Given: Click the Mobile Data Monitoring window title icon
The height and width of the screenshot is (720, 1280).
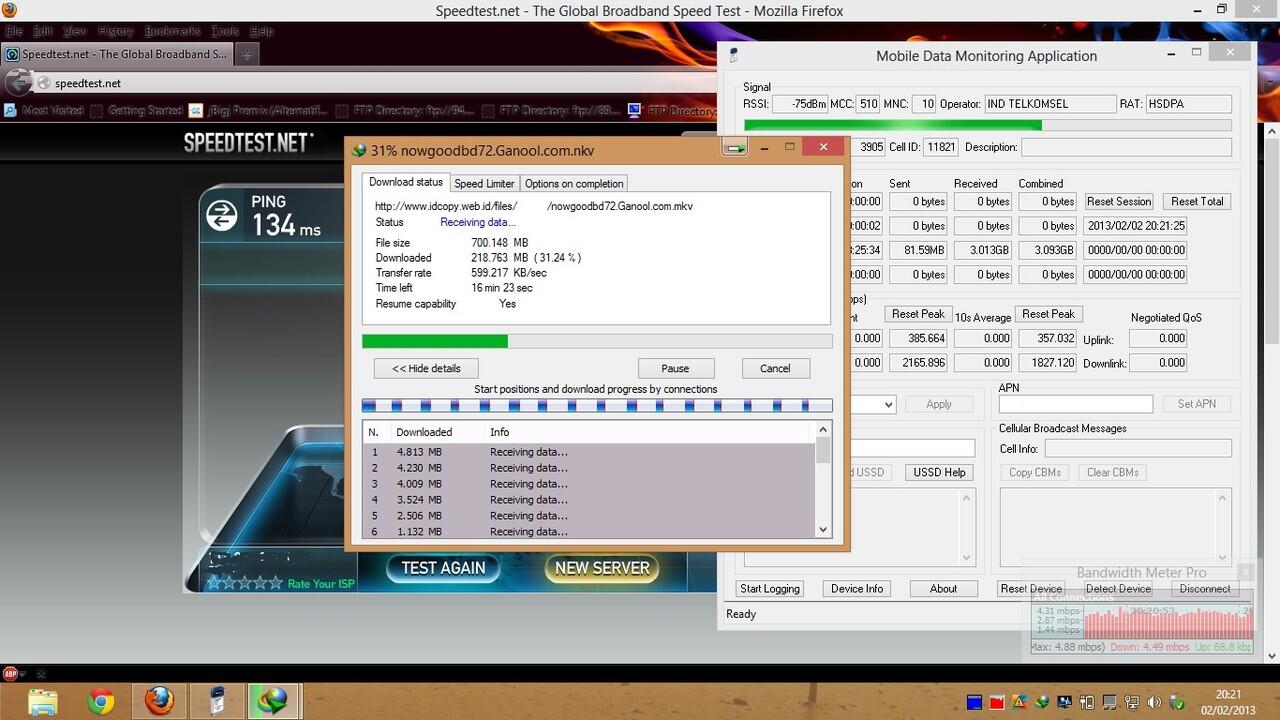Looking at the screenshot, I should point(733,56).
